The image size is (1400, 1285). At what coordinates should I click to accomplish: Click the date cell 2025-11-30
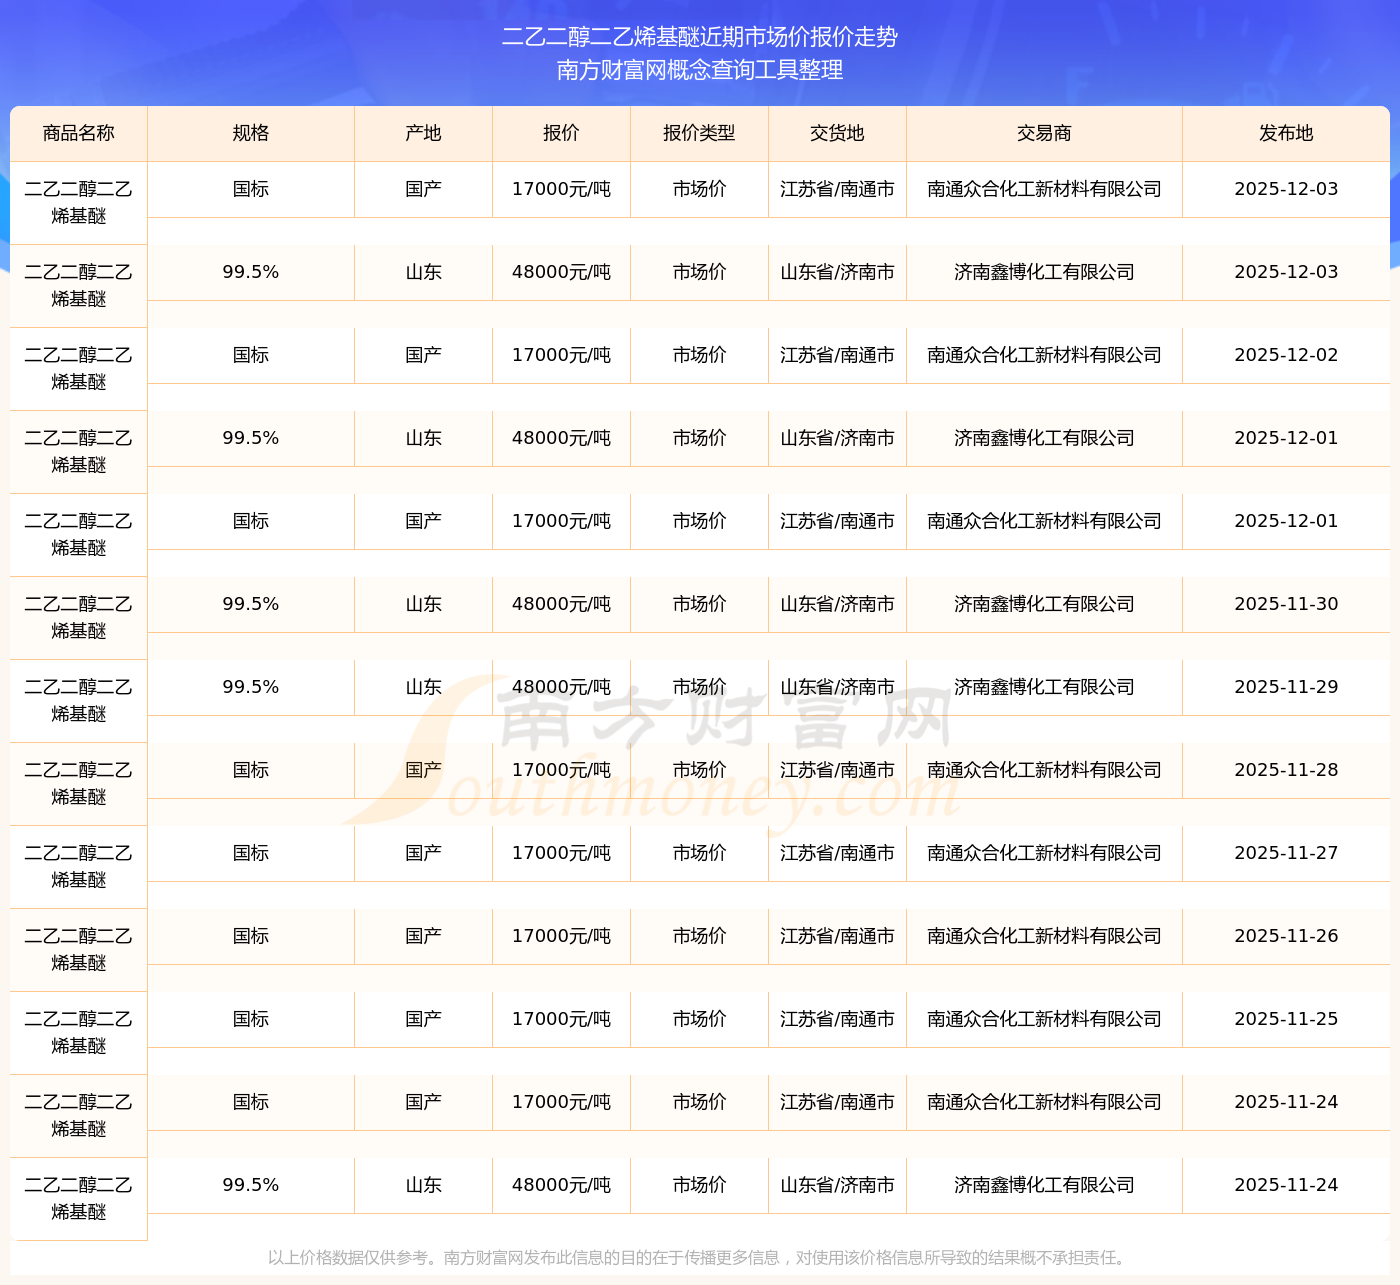(1286, 604)
